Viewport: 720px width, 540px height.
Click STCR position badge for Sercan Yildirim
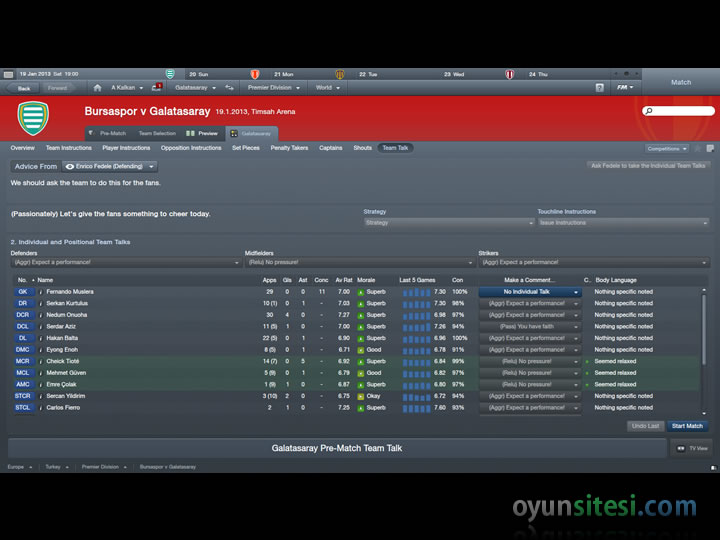click(23, 396)
